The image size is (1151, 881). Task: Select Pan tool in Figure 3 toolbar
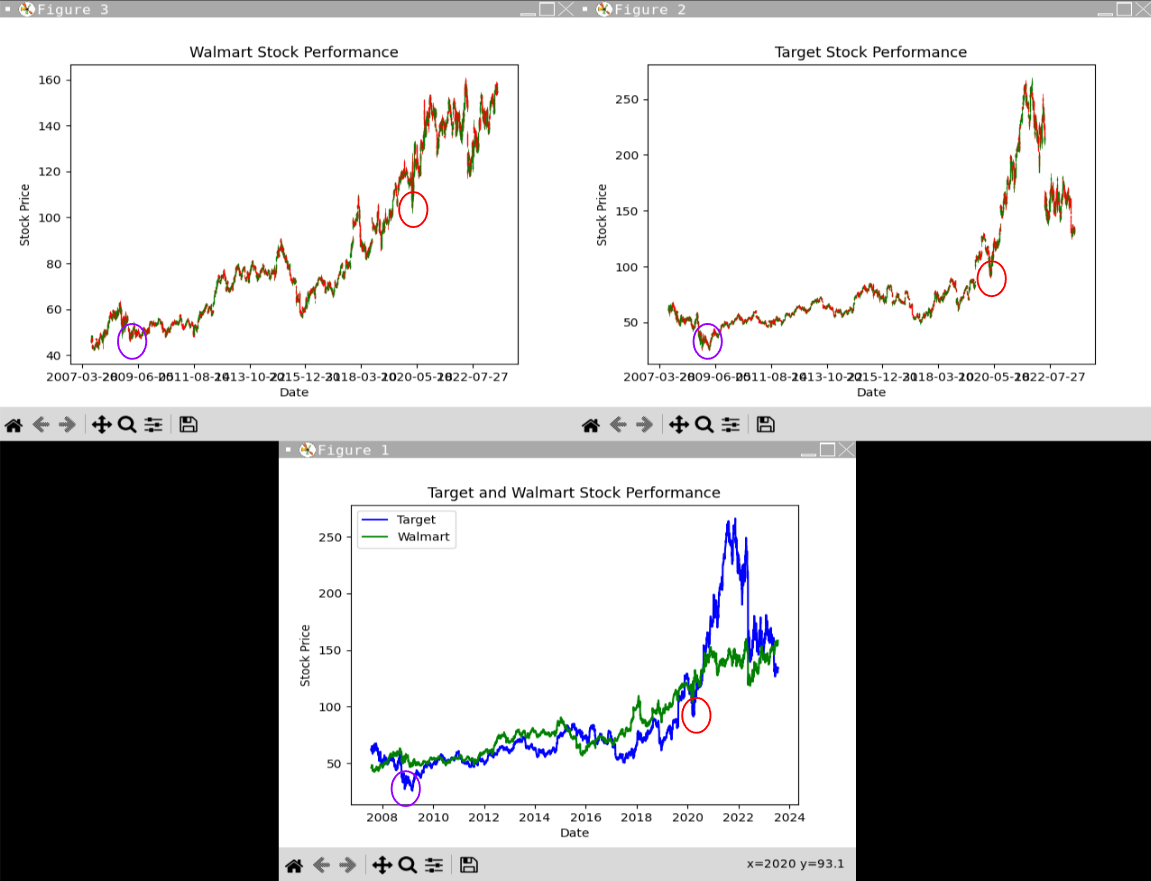click(101, 424)
